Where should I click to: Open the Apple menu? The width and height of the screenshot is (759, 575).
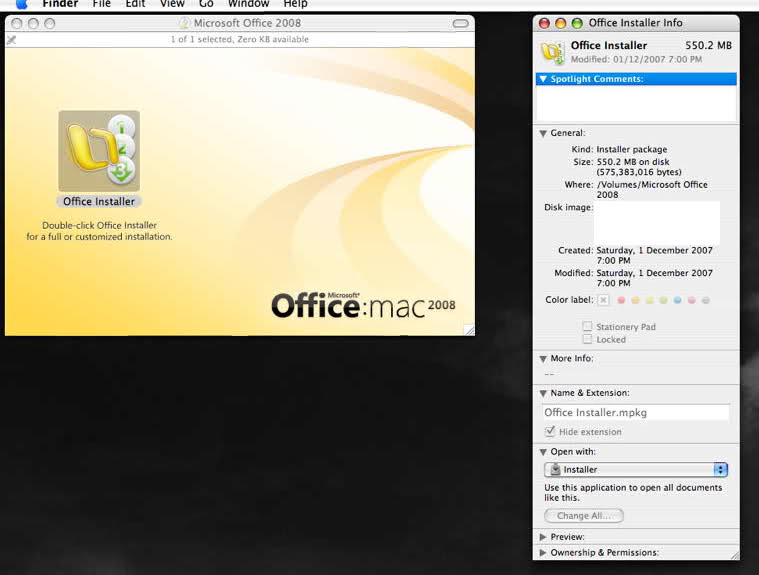22,4
